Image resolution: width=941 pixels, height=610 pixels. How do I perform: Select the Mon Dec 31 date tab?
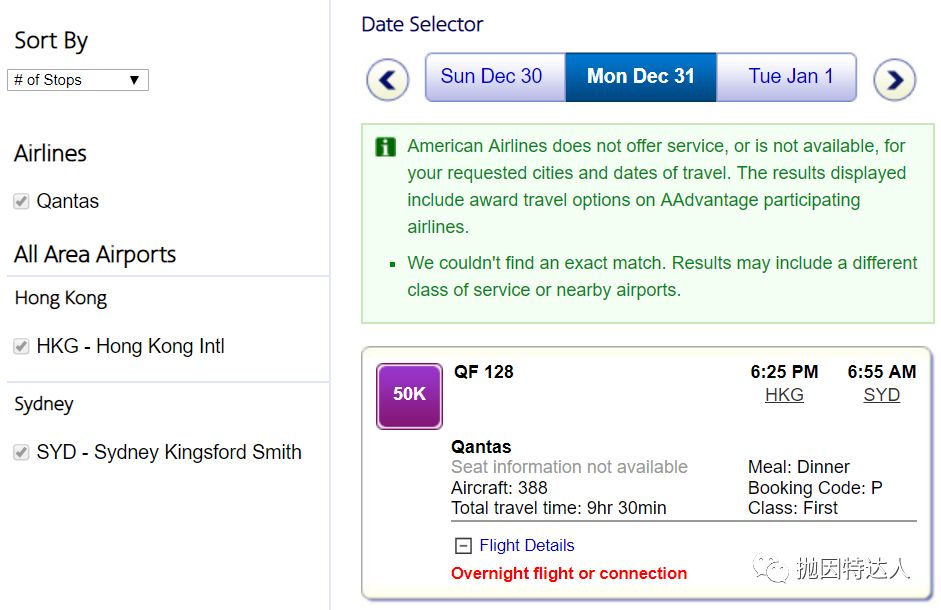click(640, 77)
